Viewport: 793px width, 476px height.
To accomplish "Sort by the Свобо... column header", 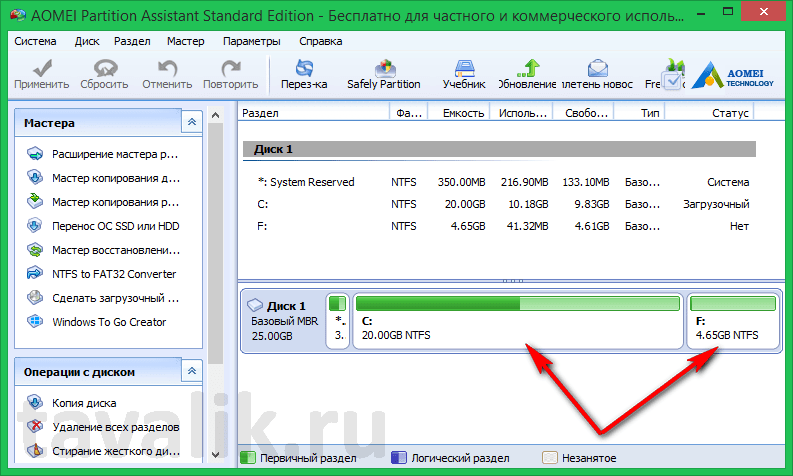I will point(584,113).
